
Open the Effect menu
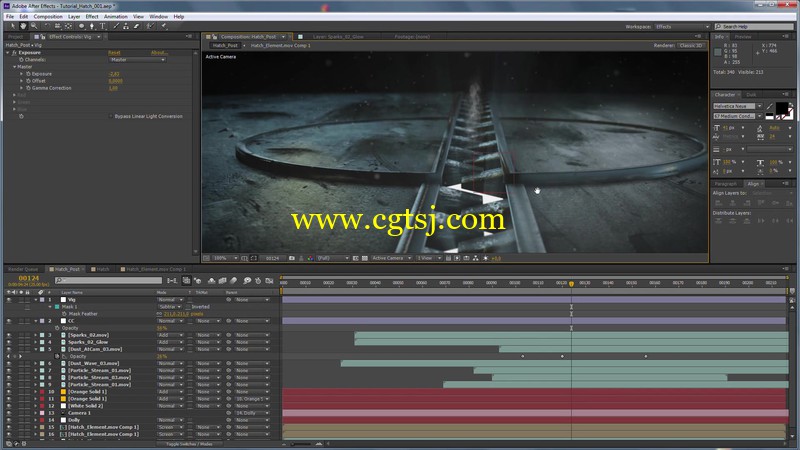point(92,17)
